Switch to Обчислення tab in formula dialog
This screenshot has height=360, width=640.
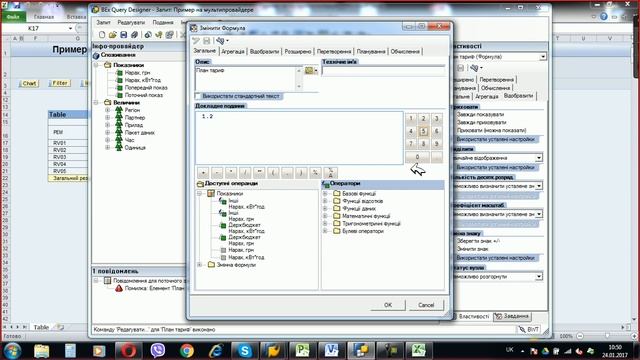click(405, 51)
